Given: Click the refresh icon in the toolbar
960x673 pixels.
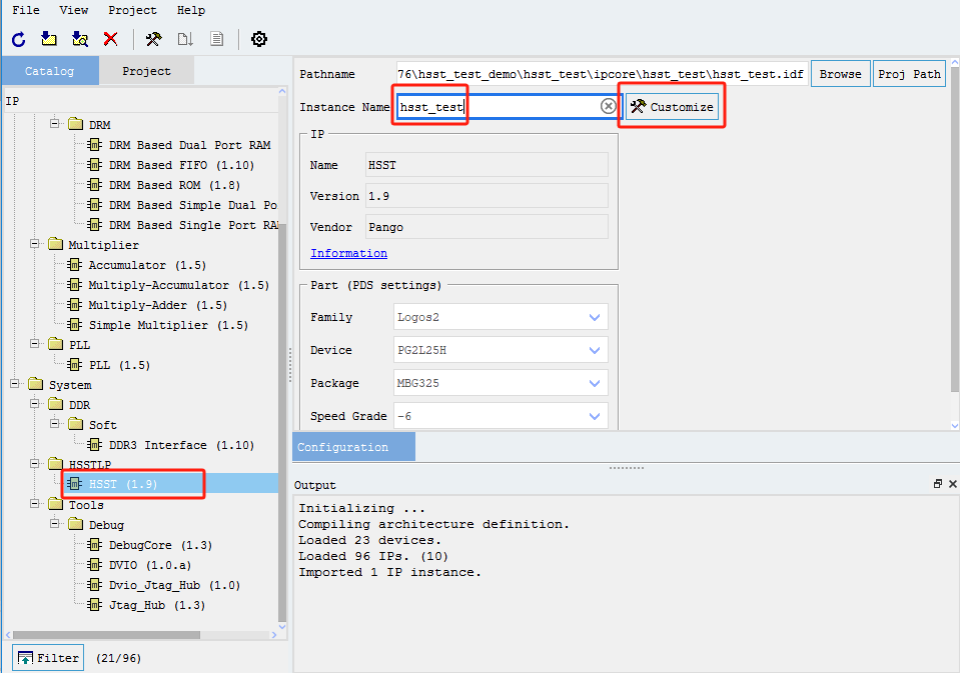Looking at the screenshot, I should [18, 39].
